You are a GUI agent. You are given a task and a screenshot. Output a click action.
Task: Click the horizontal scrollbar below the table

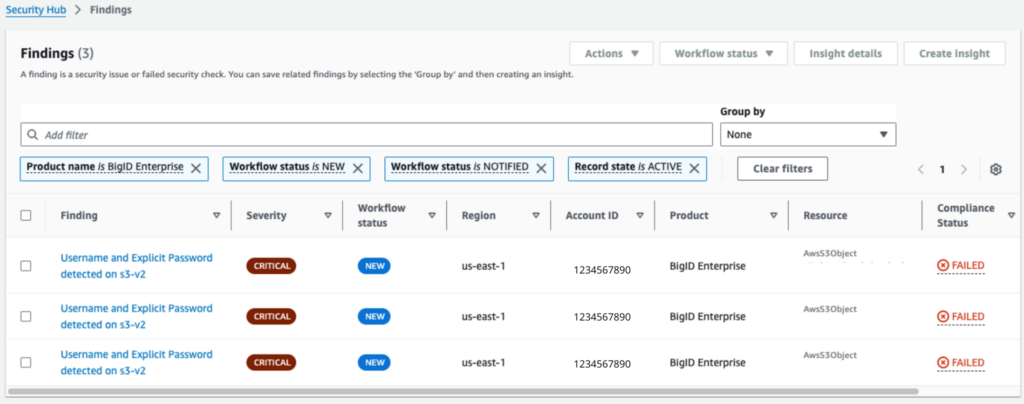pos(462,391)
